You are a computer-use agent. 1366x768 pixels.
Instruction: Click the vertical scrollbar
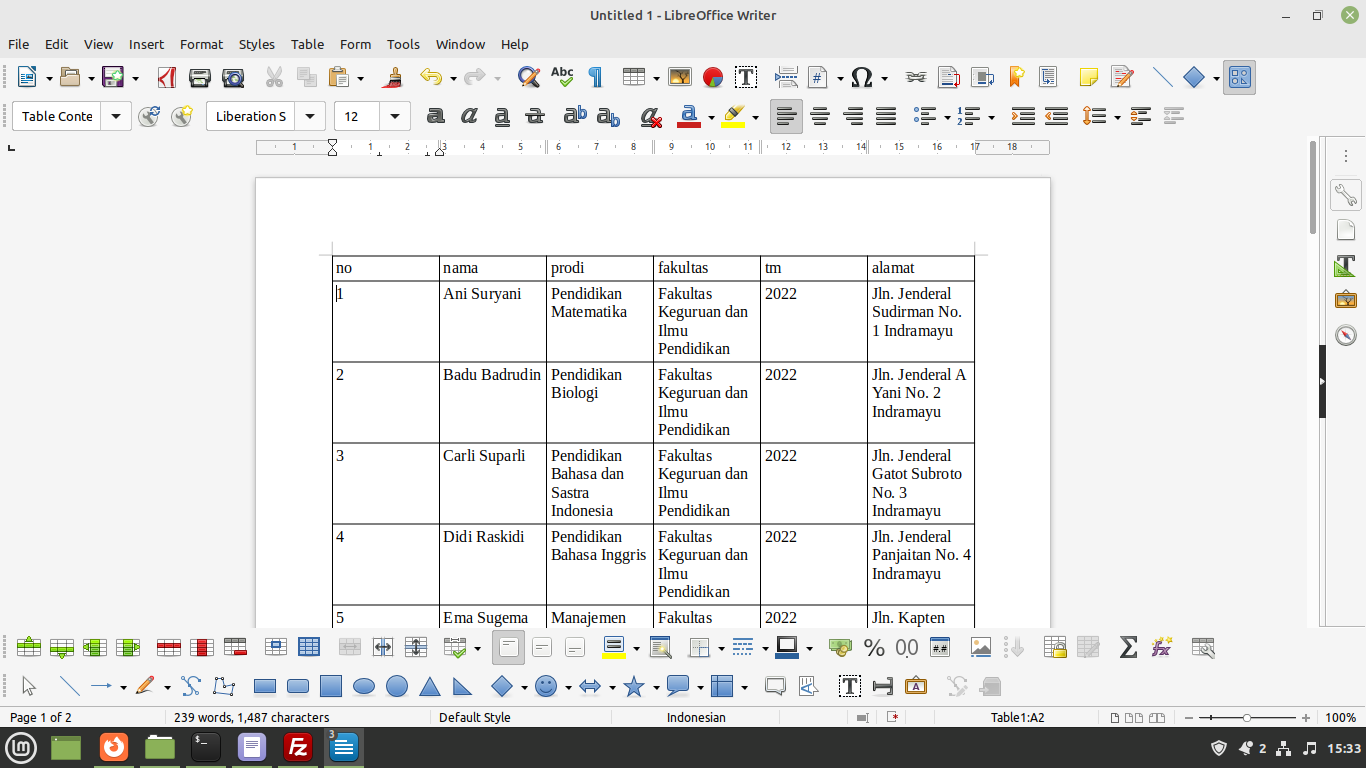point(1313,187)
